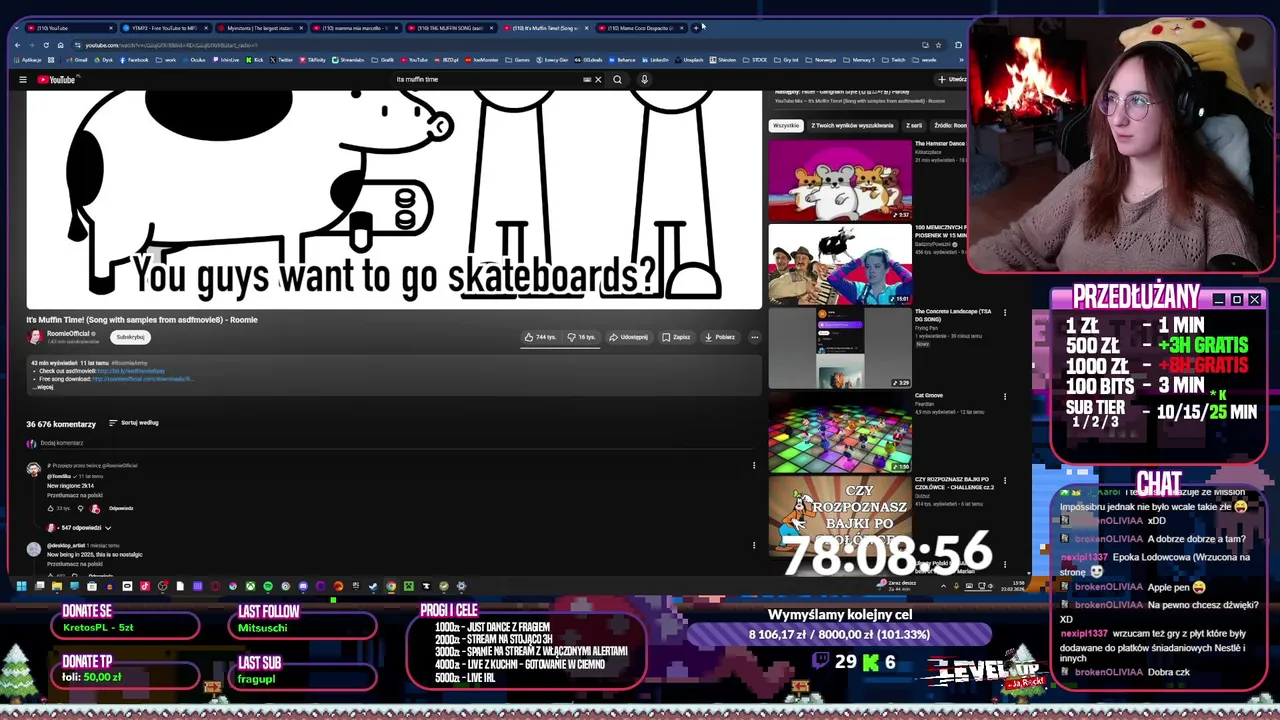Open the Sortuj według dropdown
This screenshot has height=720, width=1280.
[133, 423]
